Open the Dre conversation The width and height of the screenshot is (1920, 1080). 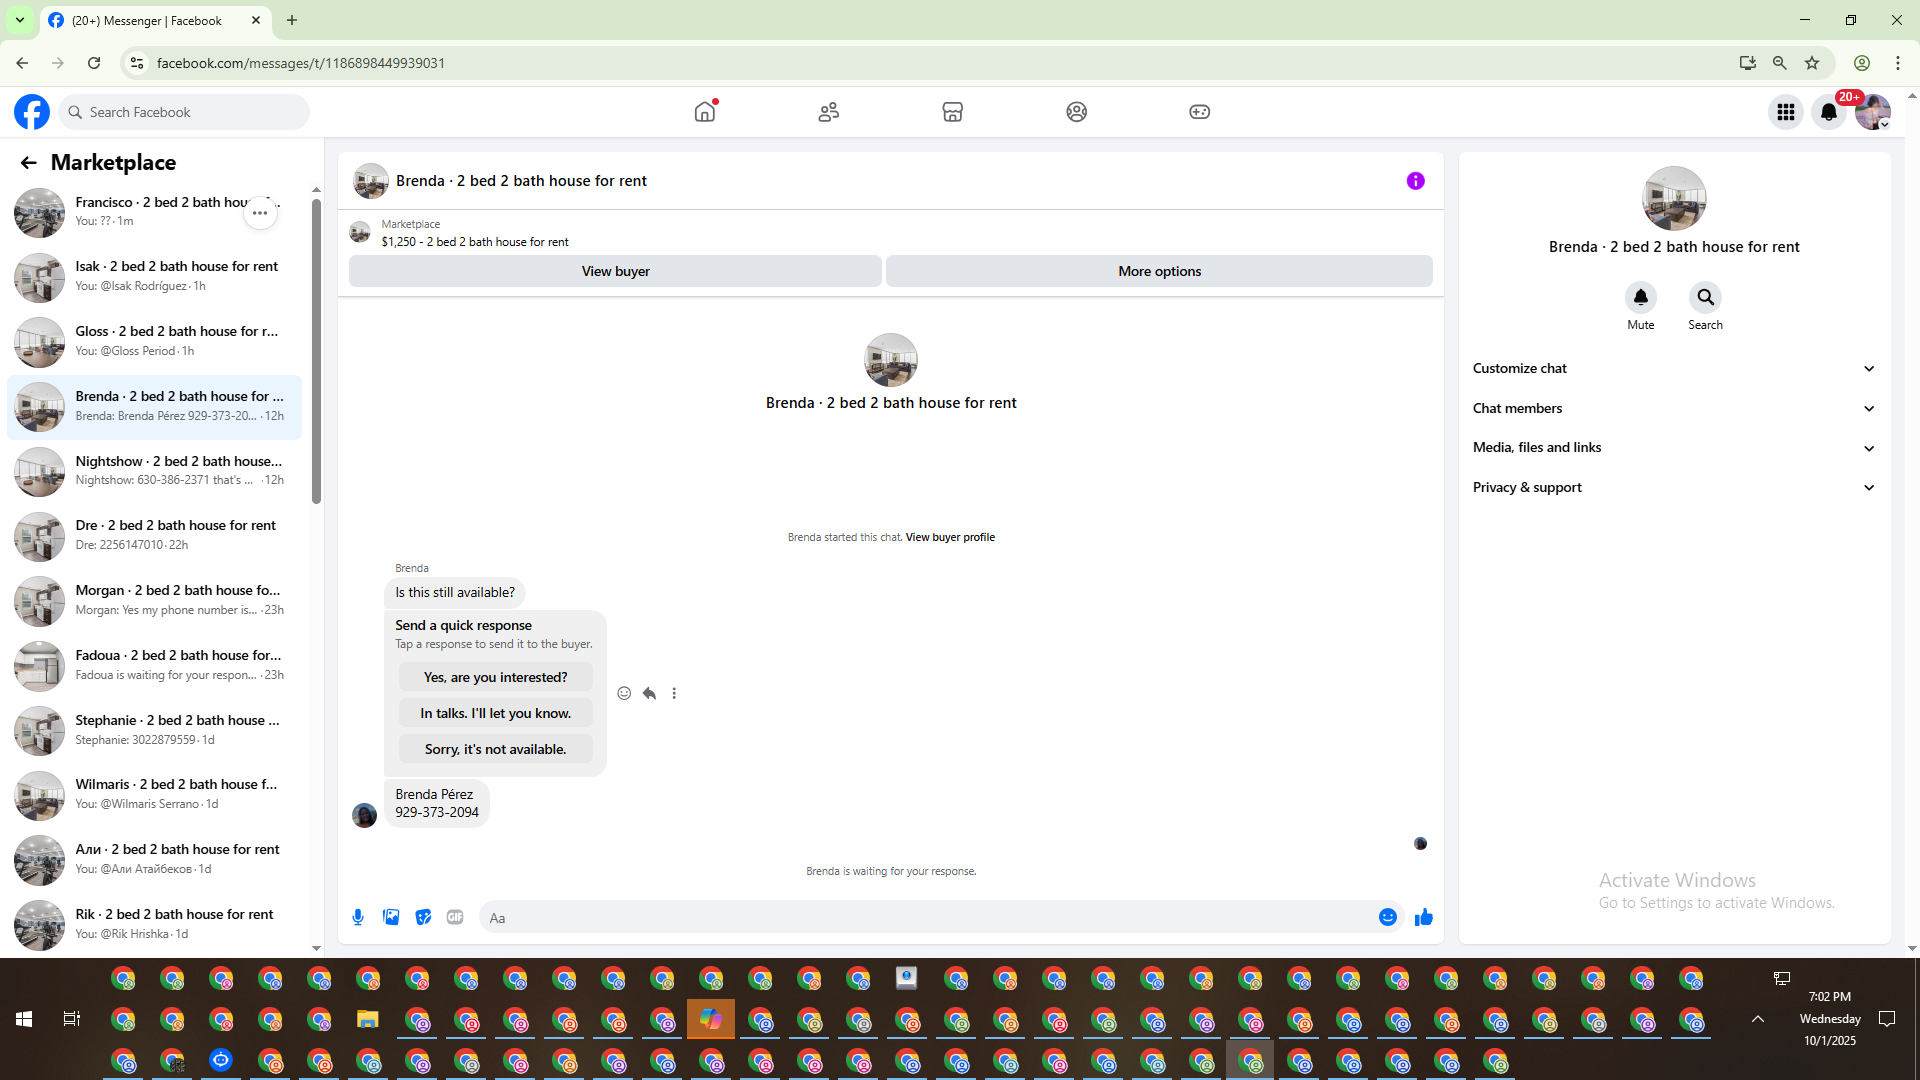154,536
